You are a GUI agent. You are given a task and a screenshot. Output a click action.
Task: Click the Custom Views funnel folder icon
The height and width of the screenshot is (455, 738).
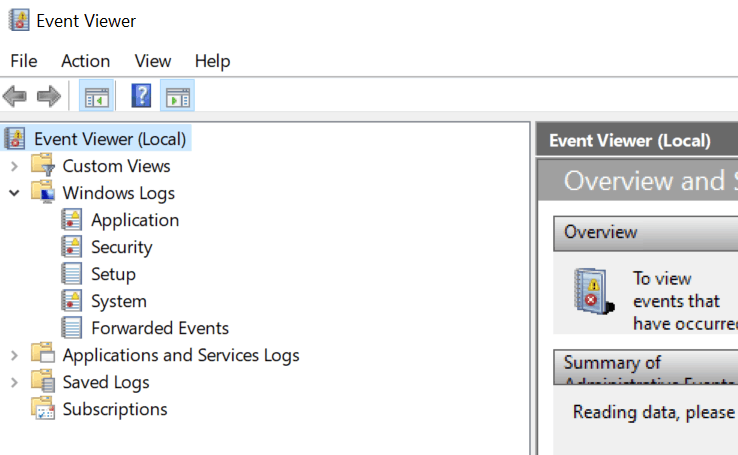click(x=43, y=165)
